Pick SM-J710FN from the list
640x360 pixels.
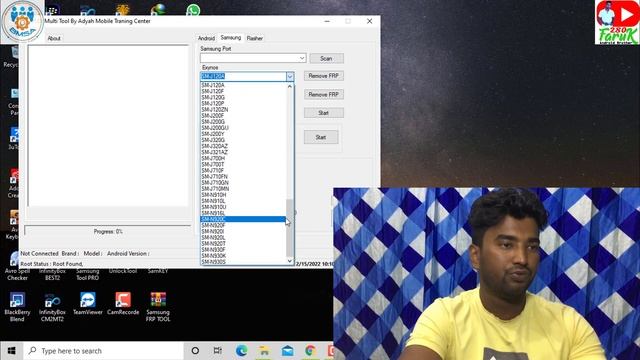(x=243, y=177)
